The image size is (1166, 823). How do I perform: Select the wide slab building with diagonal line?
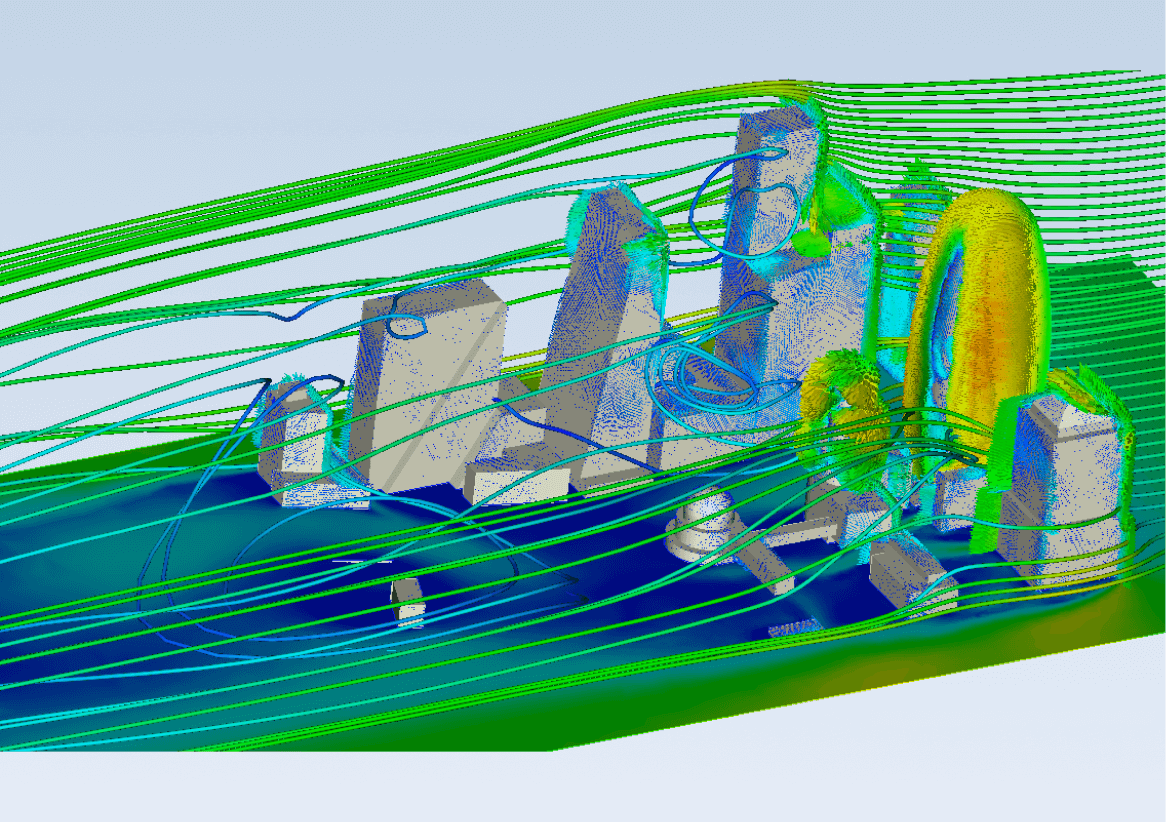[428, 387]
